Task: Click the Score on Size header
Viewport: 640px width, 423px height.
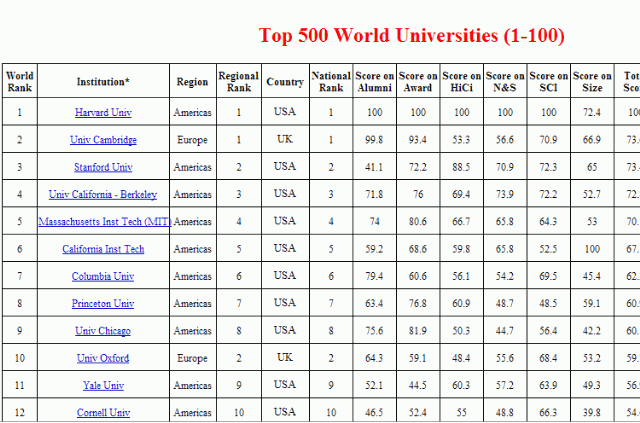Action: coord(592,81)
